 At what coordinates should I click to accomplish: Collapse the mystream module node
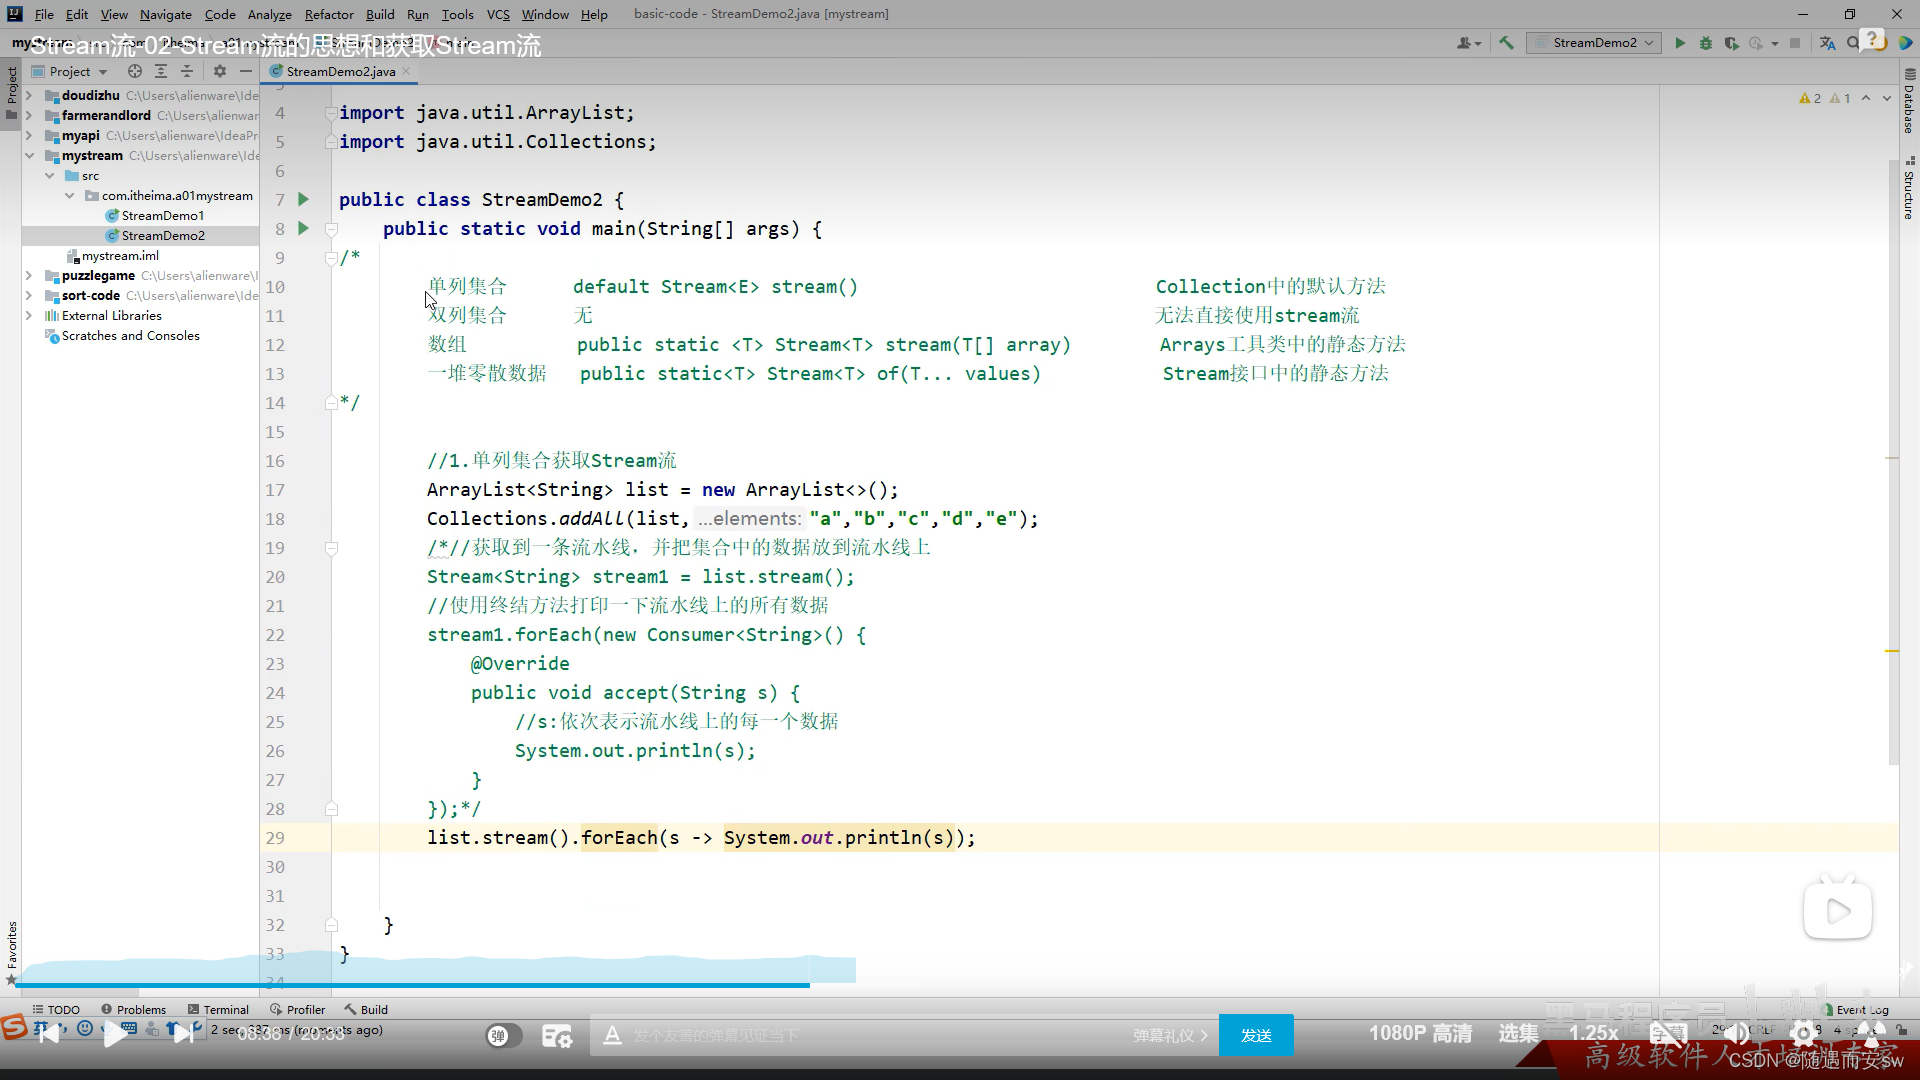tap(29, 156)
